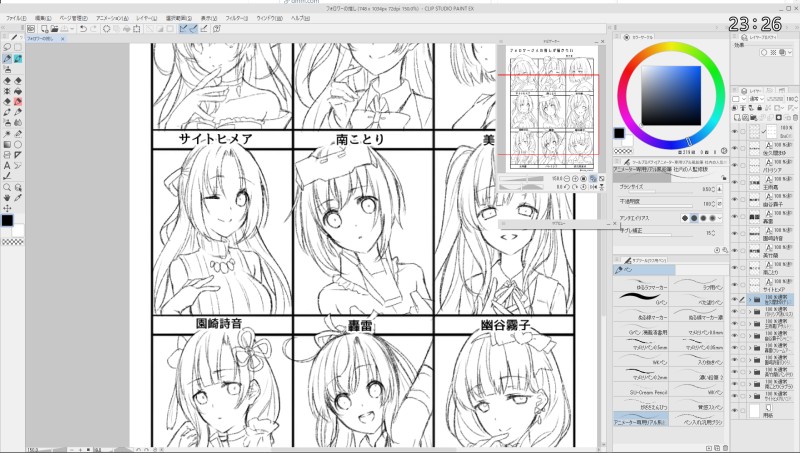The width and height of the screenshot is (800, 453).
Task: Open the フィルター menu
Action: pyautogui.click(x=236, y=18)
